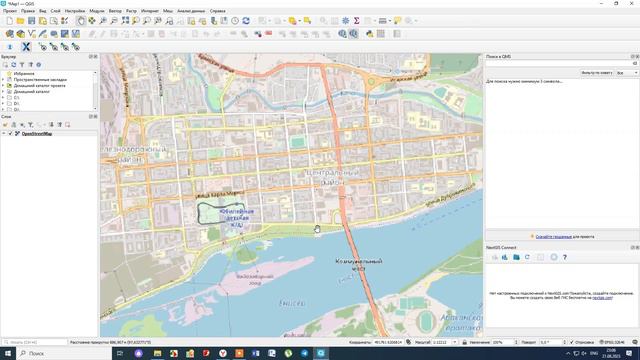Open the QuickMapServices search globe icon
The width and height of the screenshot is (640, 360).
tap(353, 34)
